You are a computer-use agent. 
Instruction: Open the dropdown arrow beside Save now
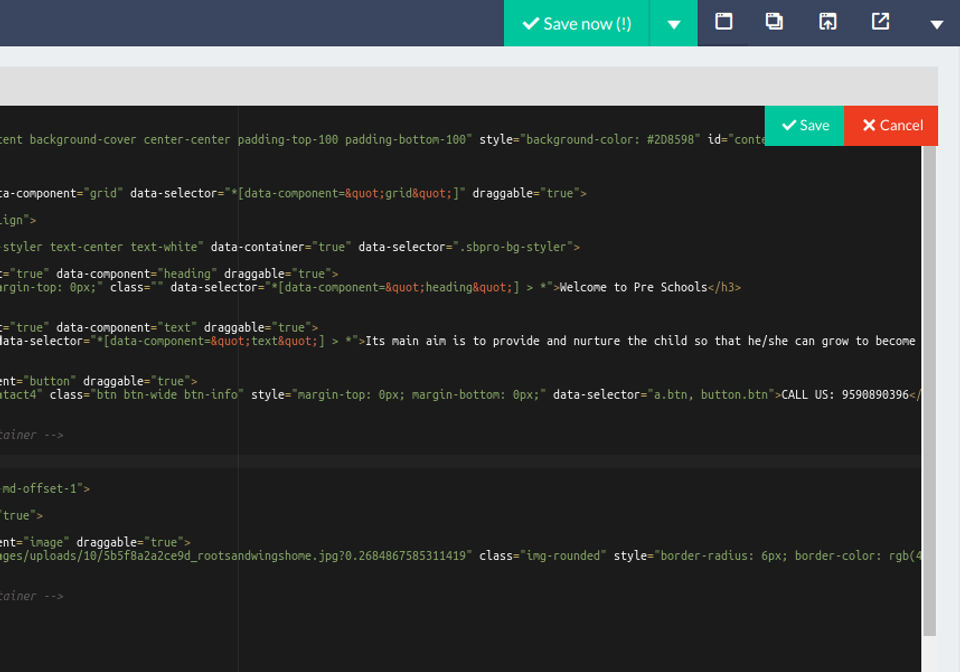tap(673, 23)
